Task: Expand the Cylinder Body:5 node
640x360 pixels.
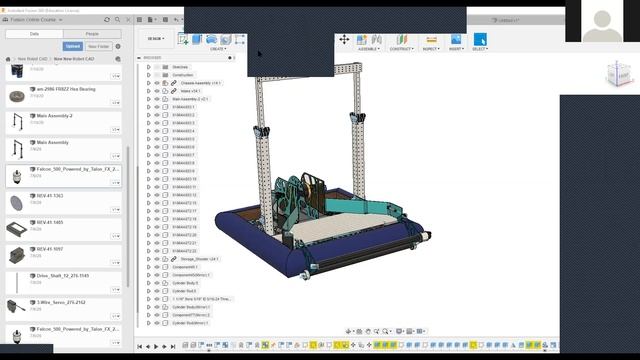Action: click(x=149, y=283)
